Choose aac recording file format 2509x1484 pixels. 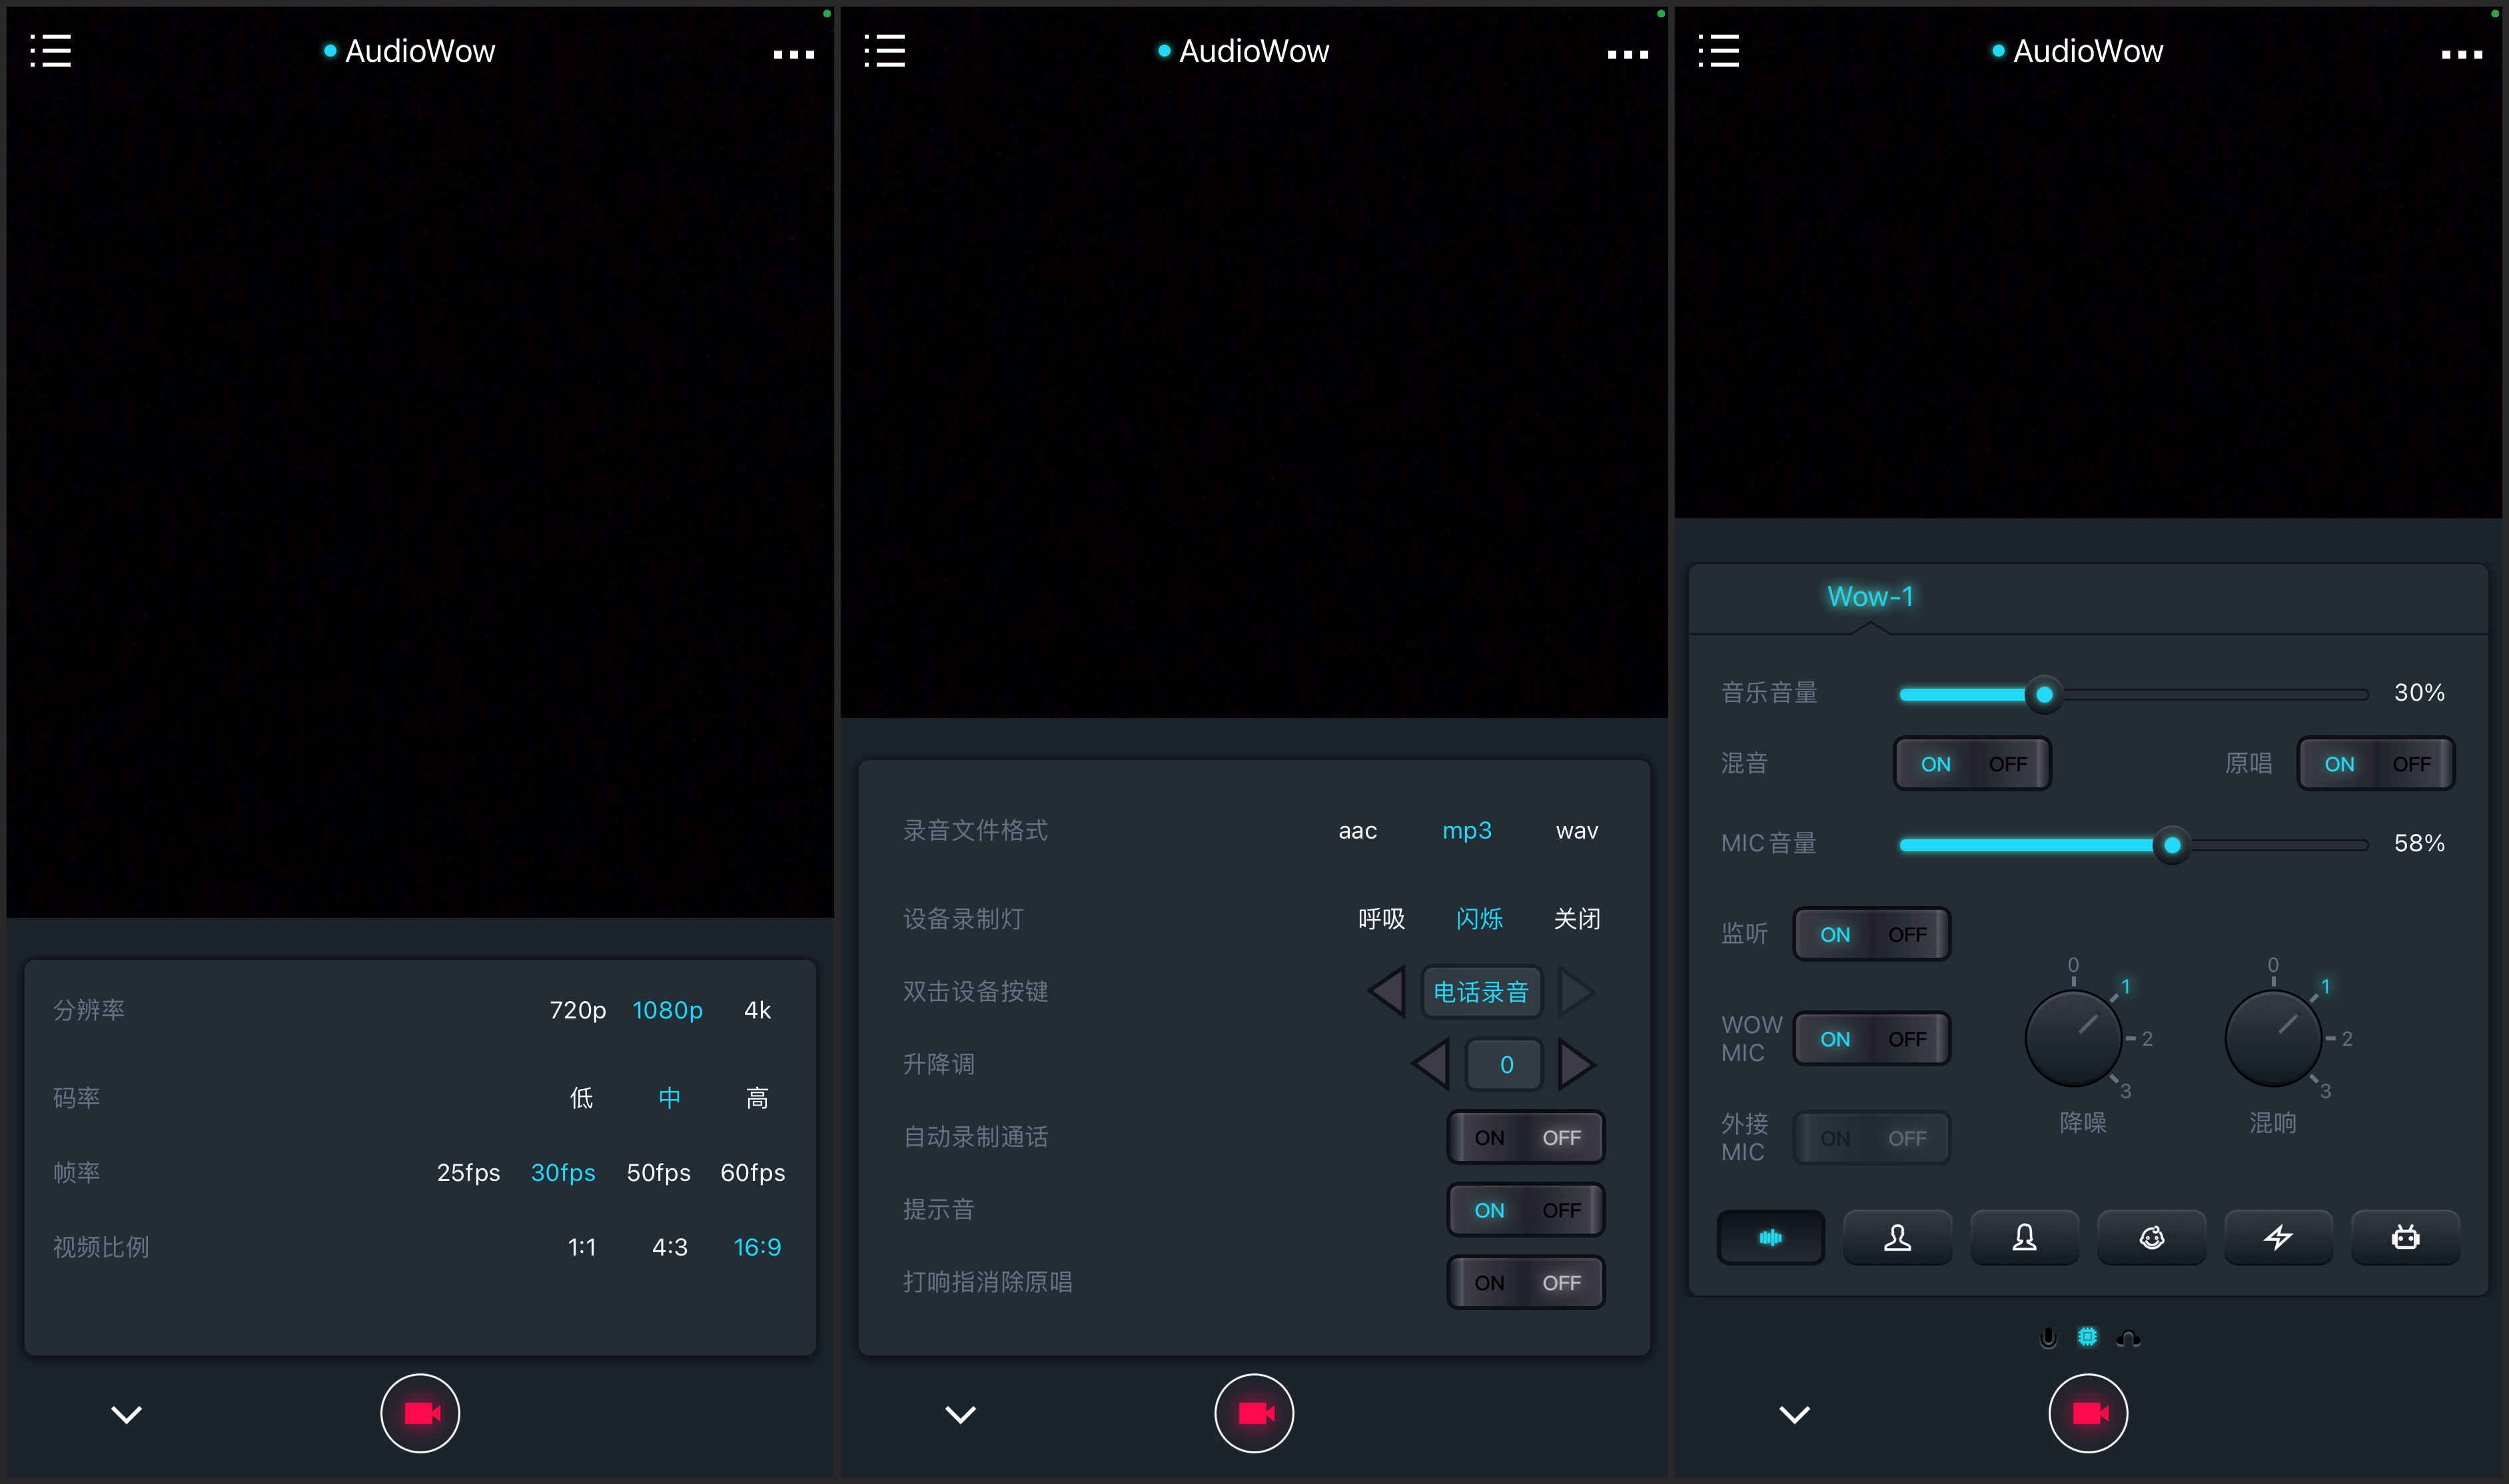[1357, 831]
